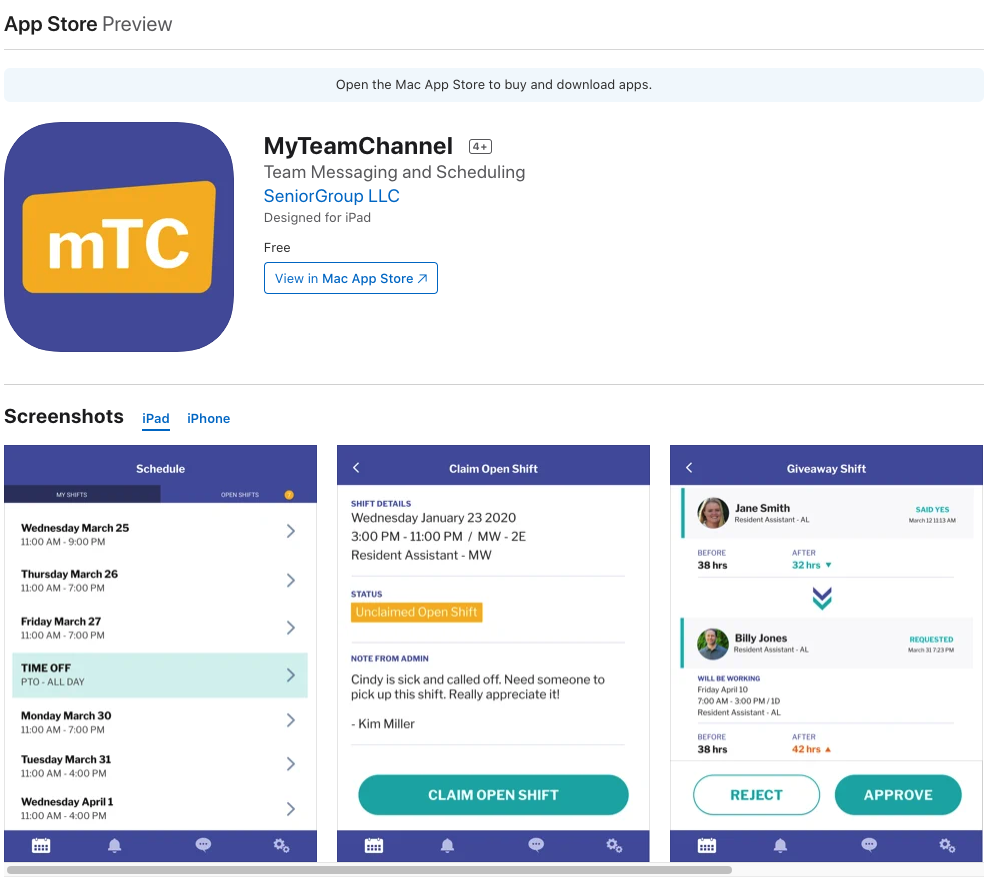The image size is (998, 885).
Task: Click 'Cindy is sick and called off' note
Action: pos(478,687)
